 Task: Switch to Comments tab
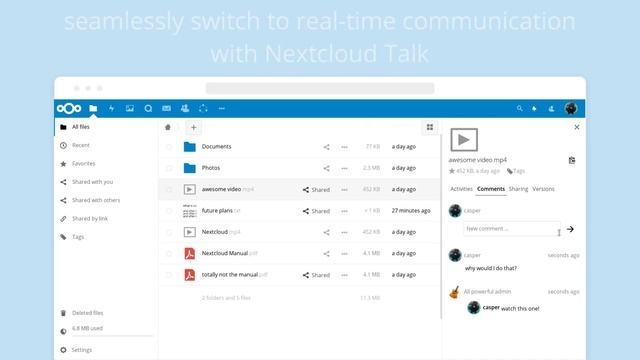(x=491, y=189)
